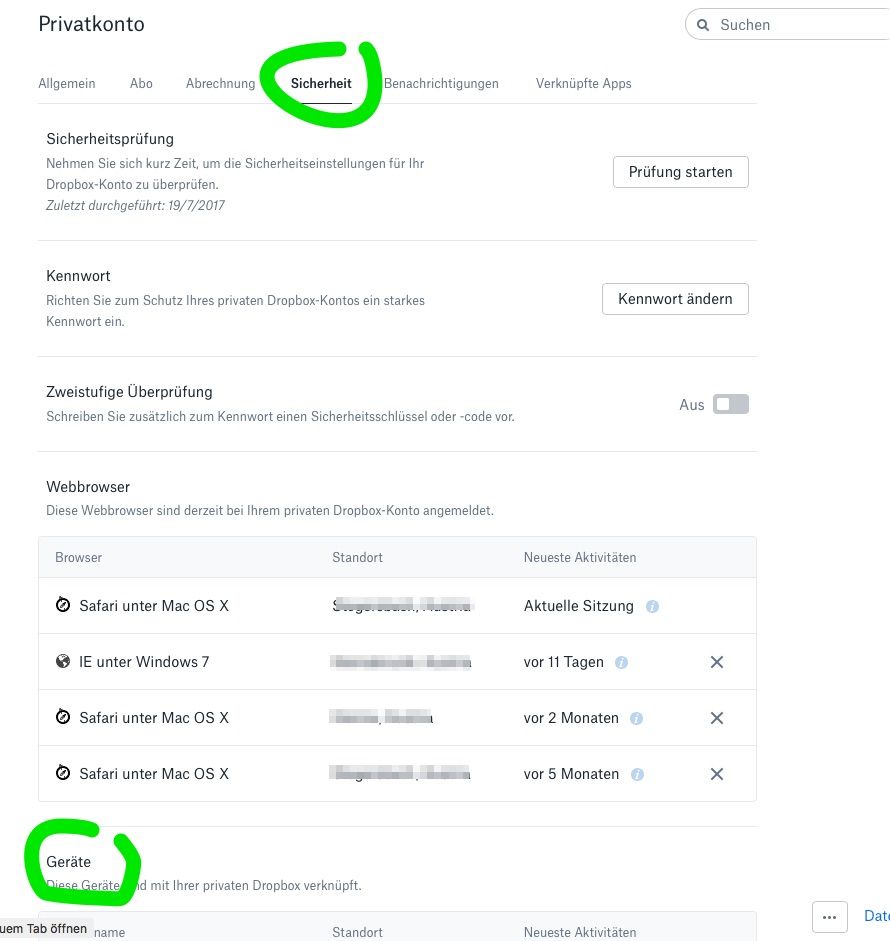Click info icon next to vor 2 Monaten
The height and width of the screenshot is (941, 890).
637,718
